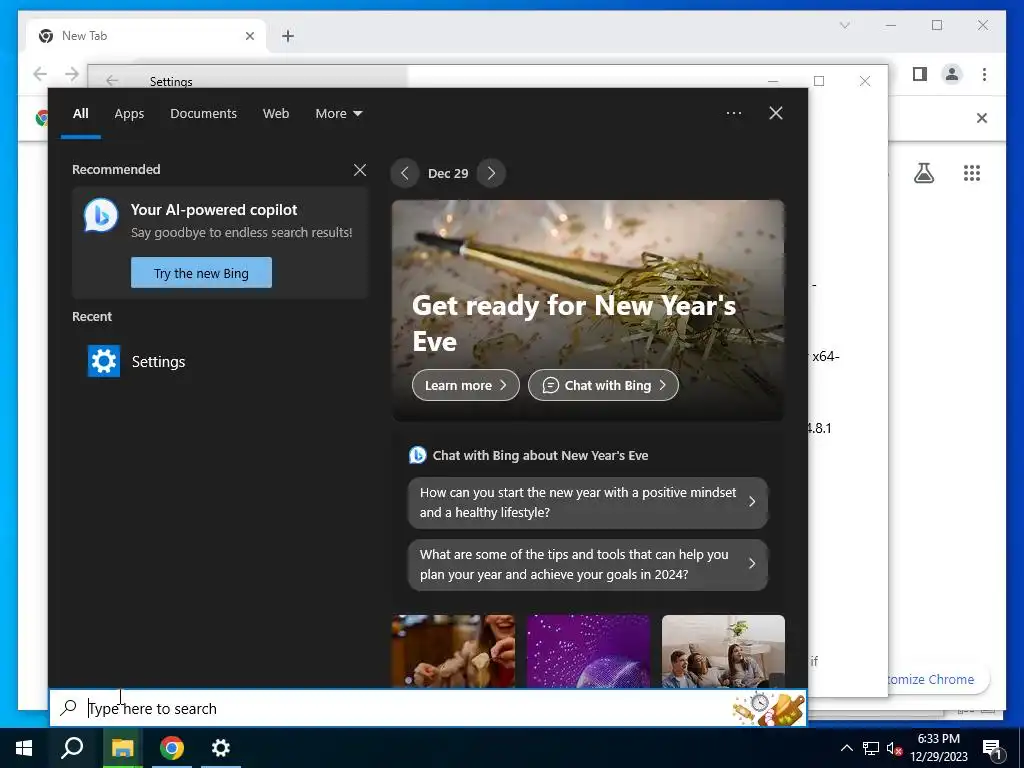Viewport: 1024px width, 768px height.
Task: Open search panel options (three dots)
Action: coord(733,113)
